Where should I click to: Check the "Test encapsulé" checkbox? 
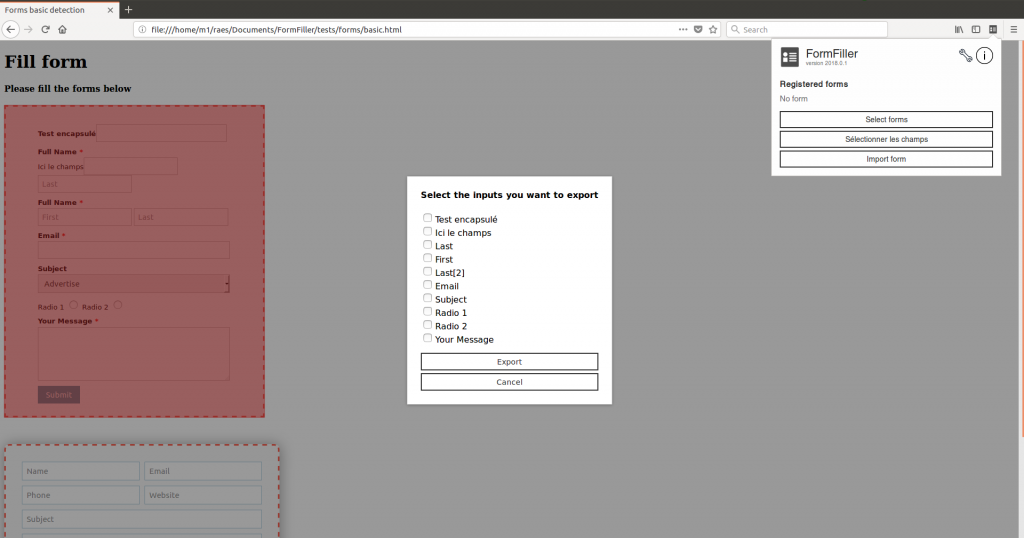click(428, 218)
